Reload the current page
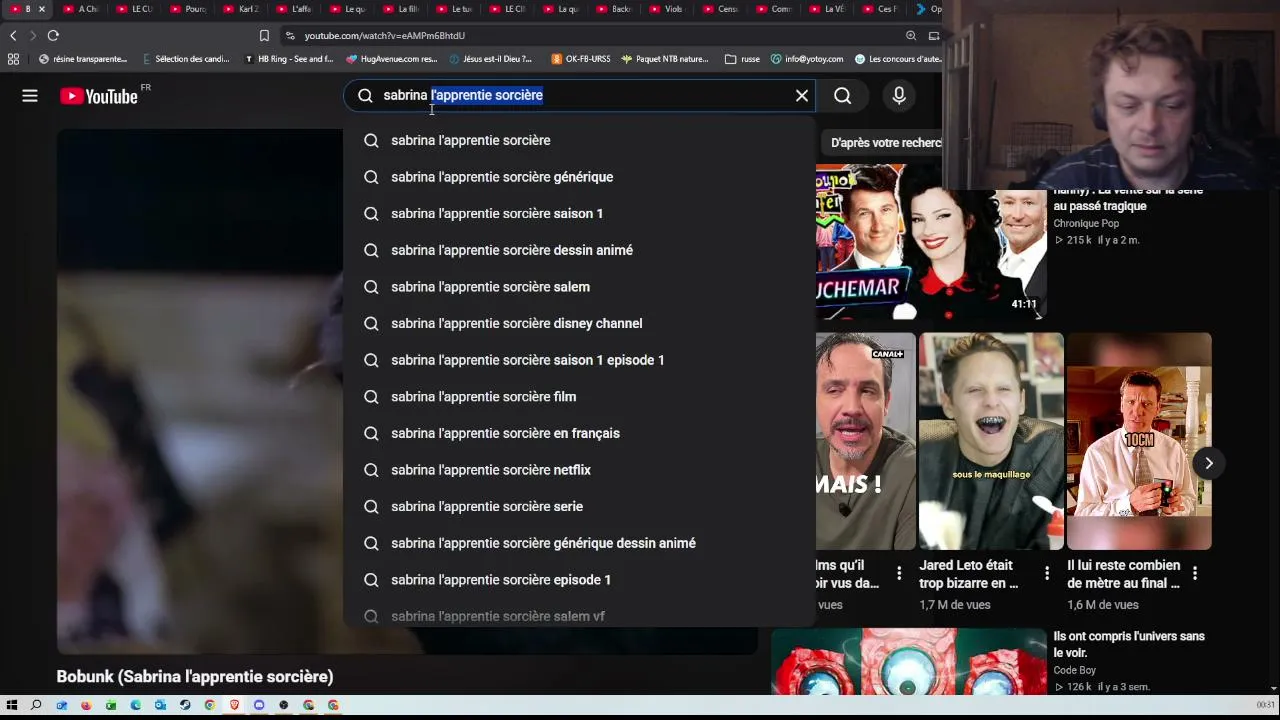This screenshot has height=720, width=1280. [53, 36]
